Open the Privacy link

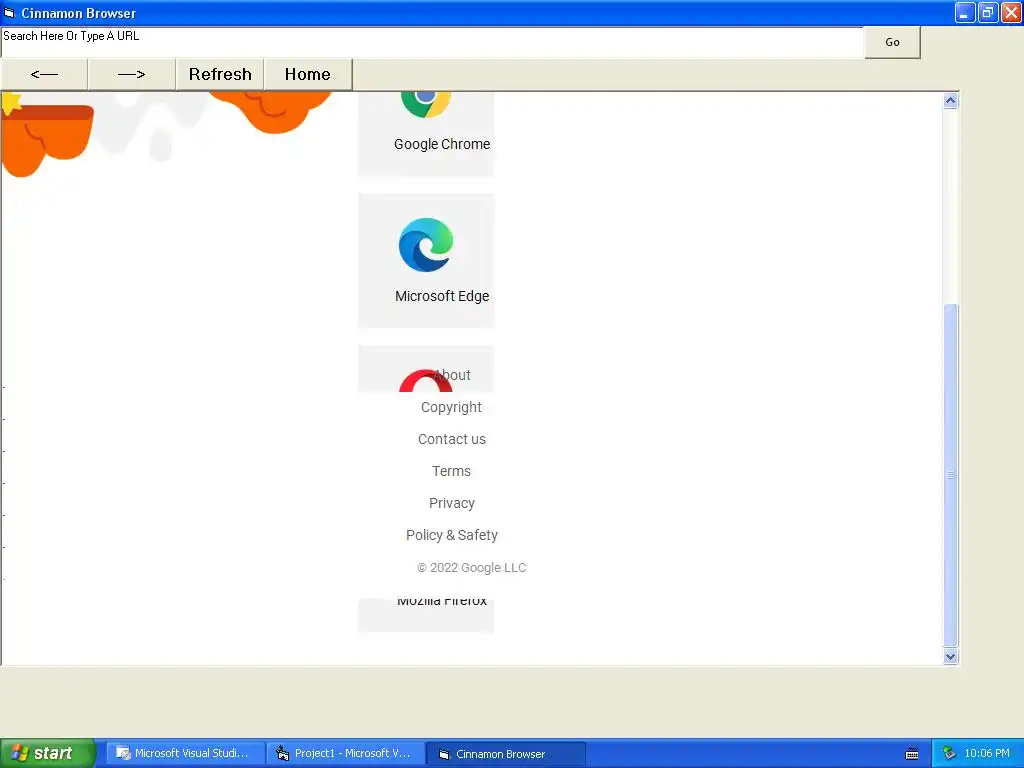click(452, 503)
